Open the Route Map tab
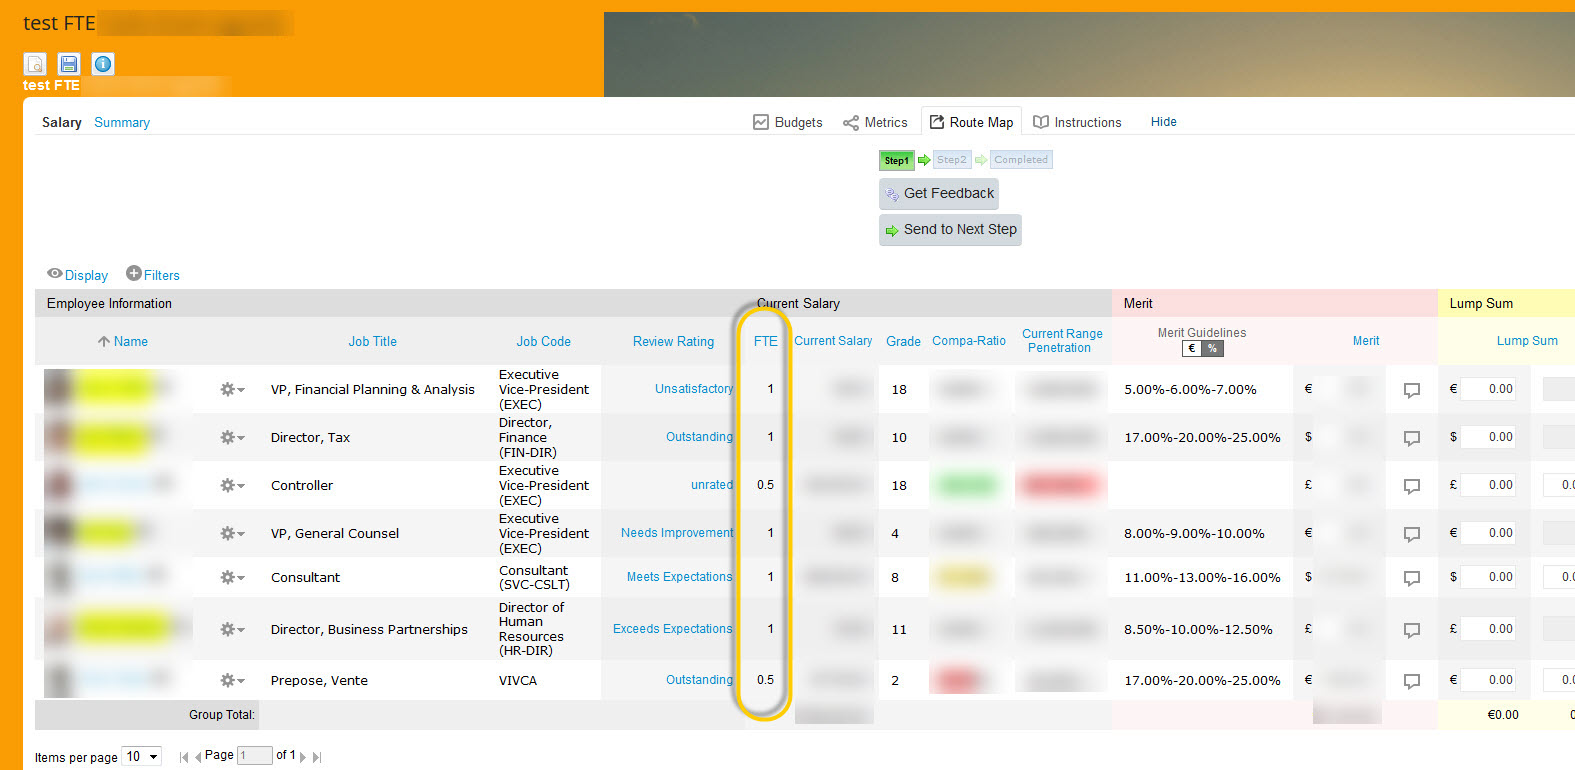The image size is (1575, 770). point(971,122)
